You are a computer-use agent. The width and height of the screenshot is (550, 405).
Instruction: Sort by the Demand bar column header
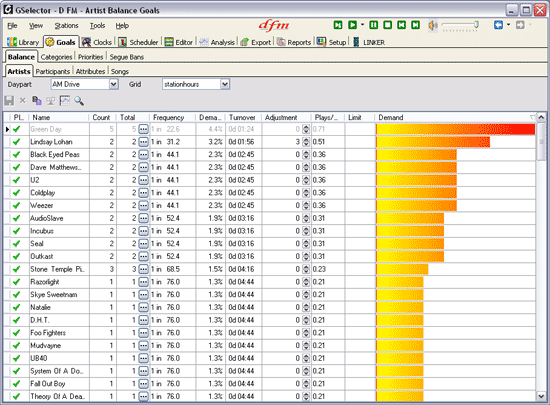tap(455, 117)
